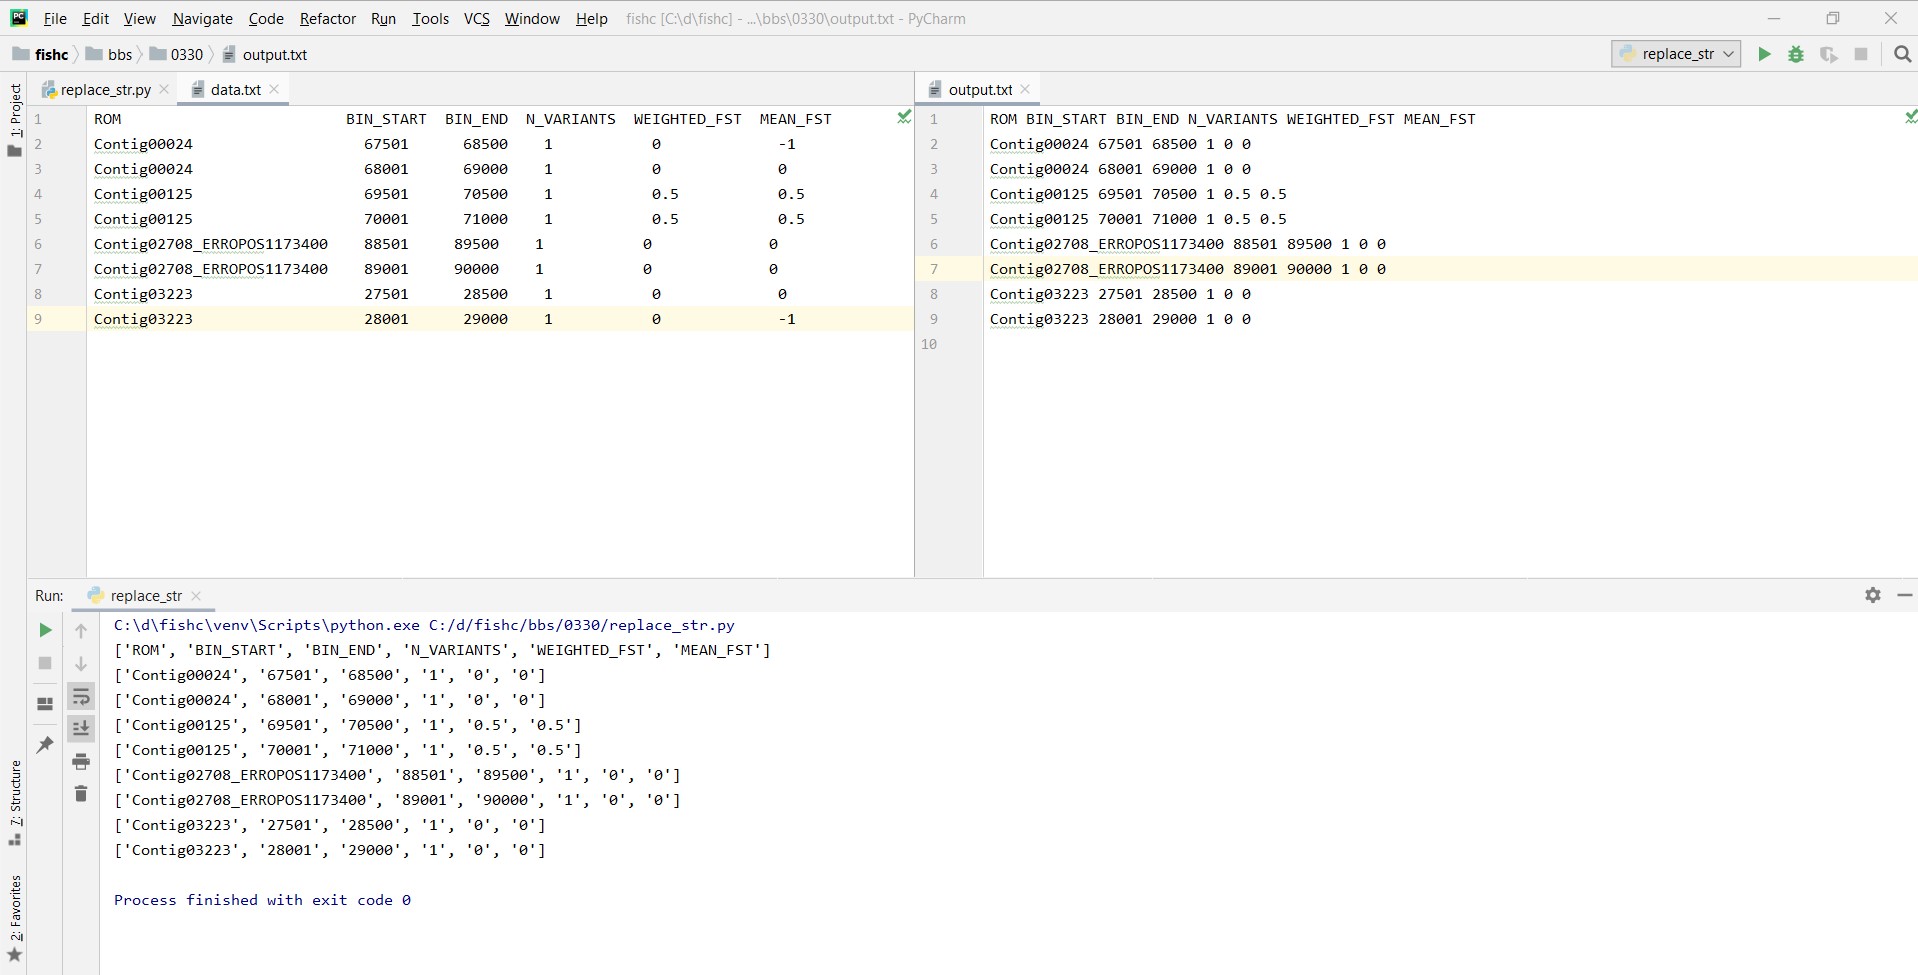This screenshot has height=975, width=1918.
Task: Run with coverage icon in toolbar
Action: tap(1828, 54)
